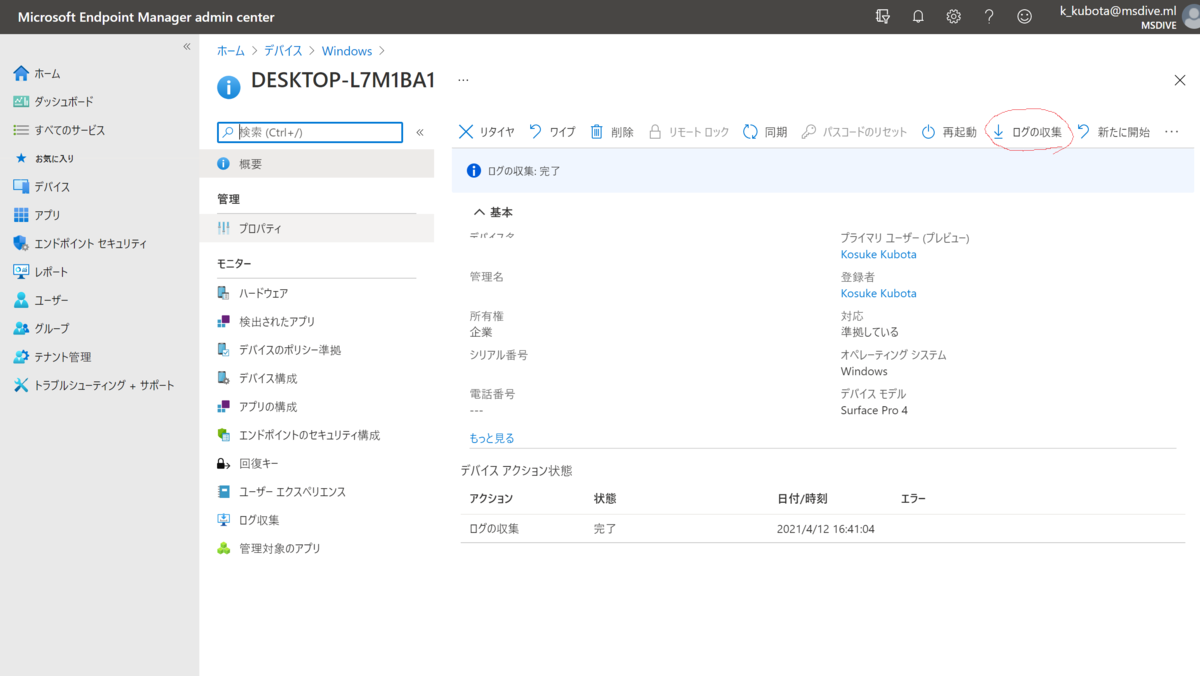The width and height of the screenshot is (1200, 676).
Task: Click the デバイス構成 icon
Action: (224, 379)
